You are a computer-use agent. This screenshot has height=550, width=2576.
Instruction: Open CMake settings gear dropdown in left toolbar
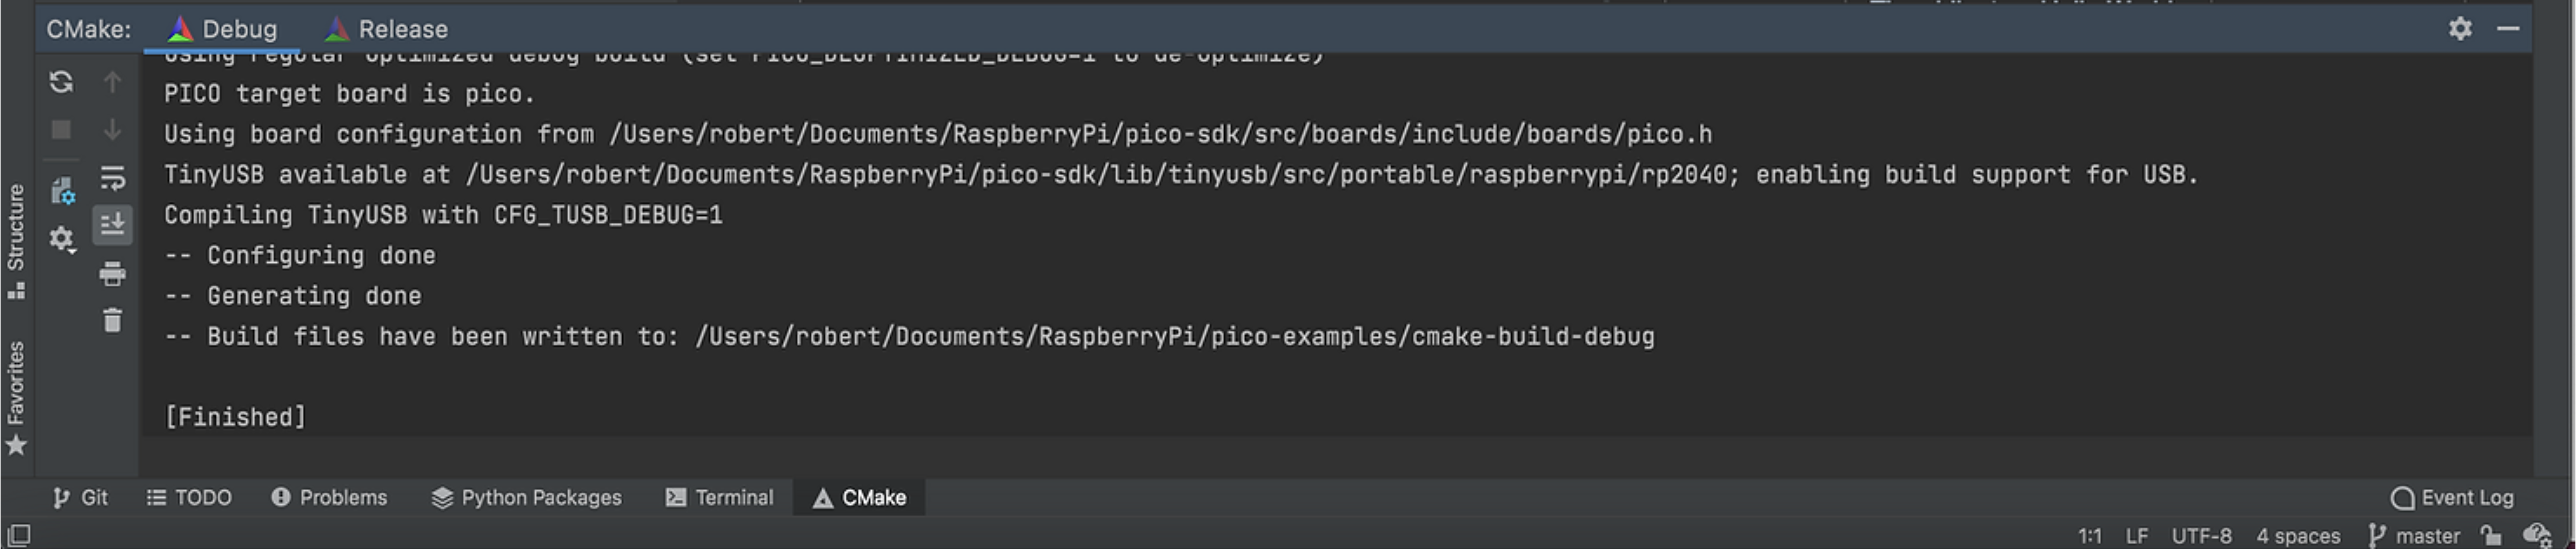coord(62,239)
